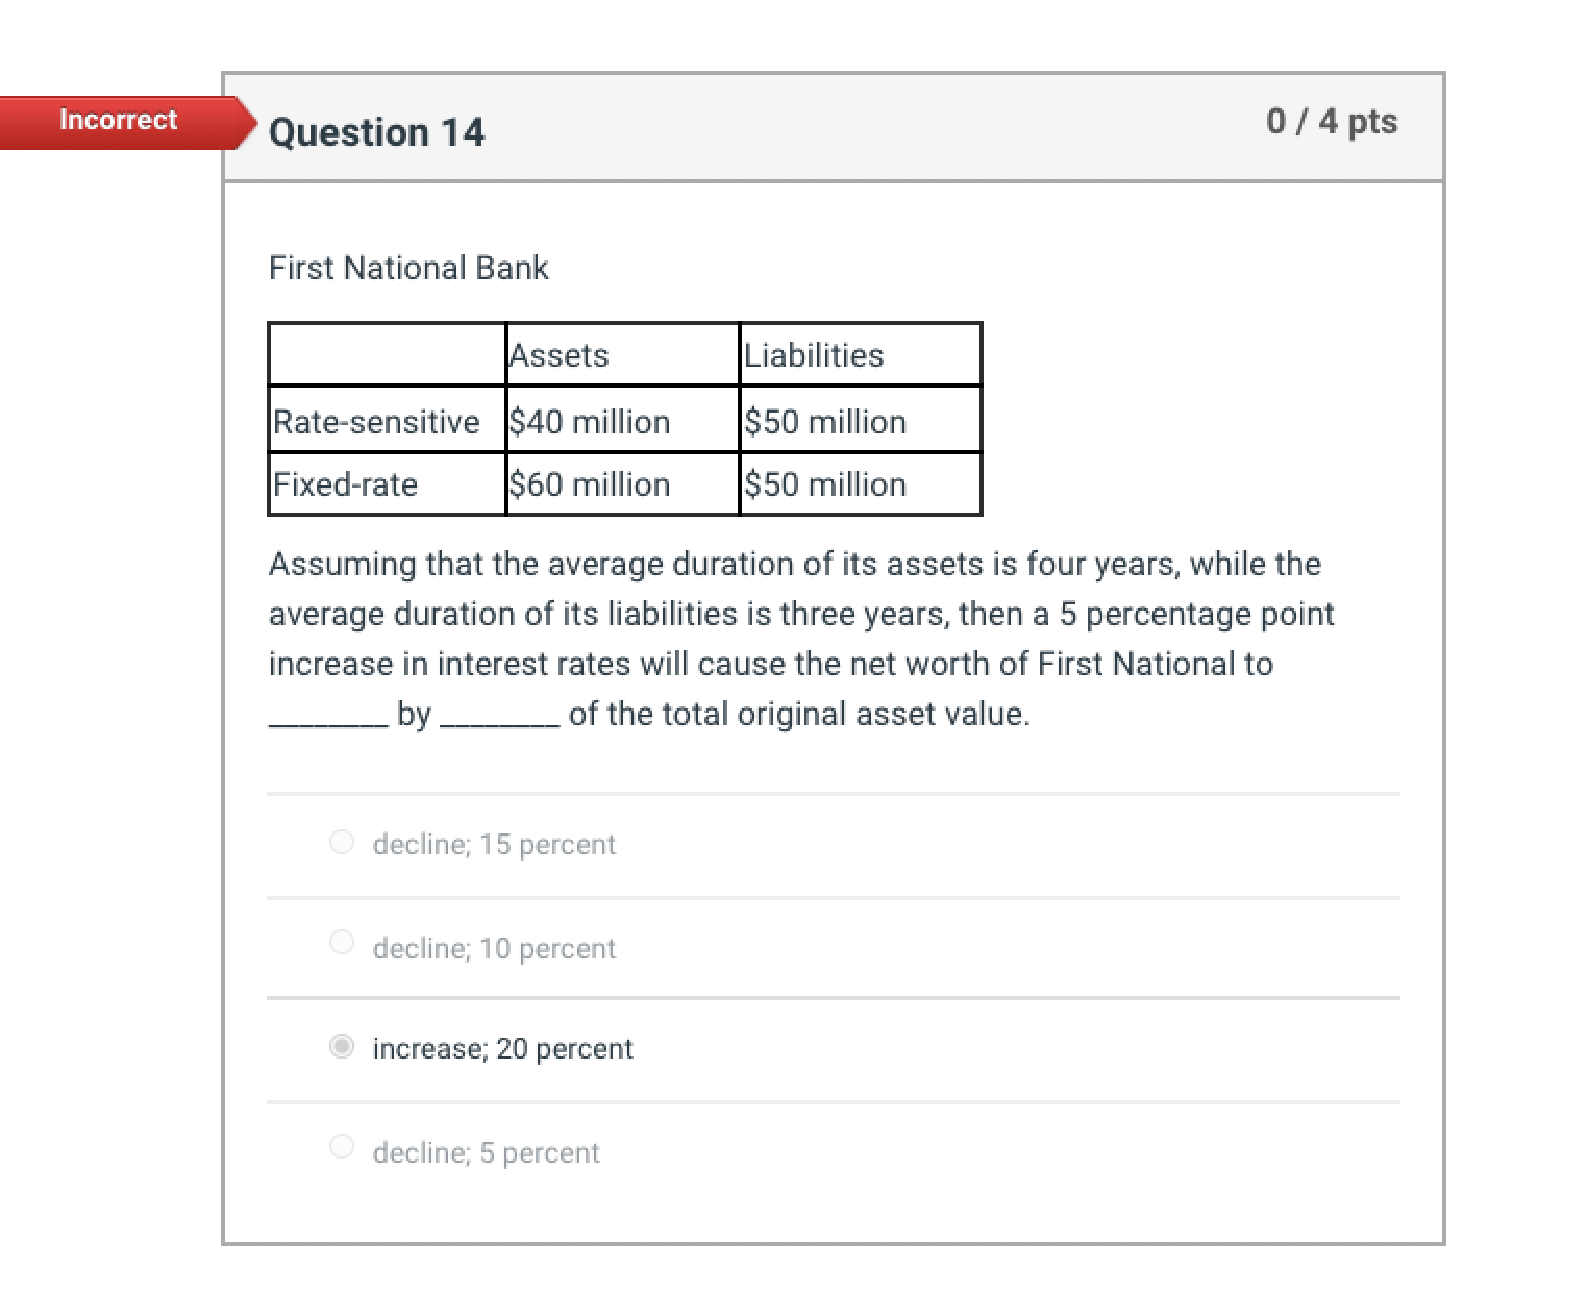Click the rate-sensitive '$50 million' liabilities cell
Screen dimensions: 1592x1296
tap(824, 421)
